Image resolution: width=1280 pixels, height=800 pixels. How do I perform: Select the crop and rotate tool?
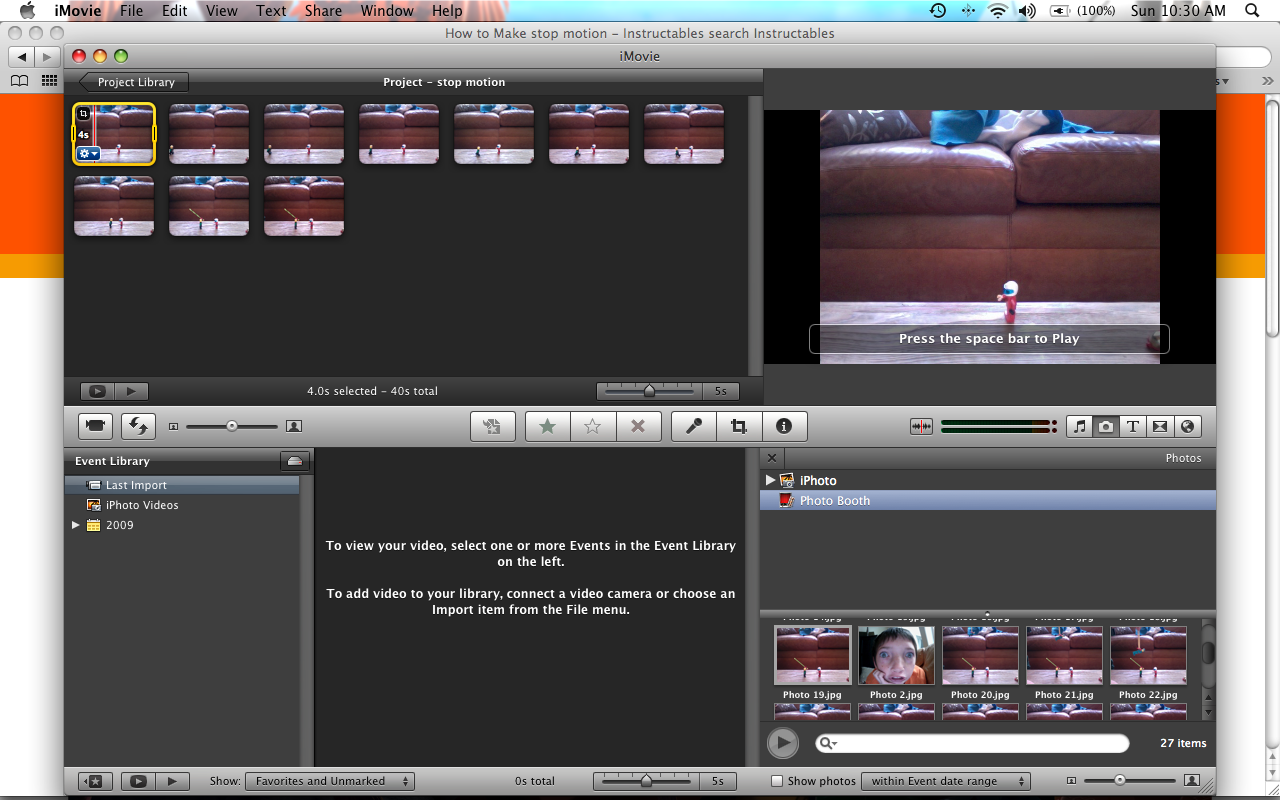pyautogui.click(x=739, y=426)
